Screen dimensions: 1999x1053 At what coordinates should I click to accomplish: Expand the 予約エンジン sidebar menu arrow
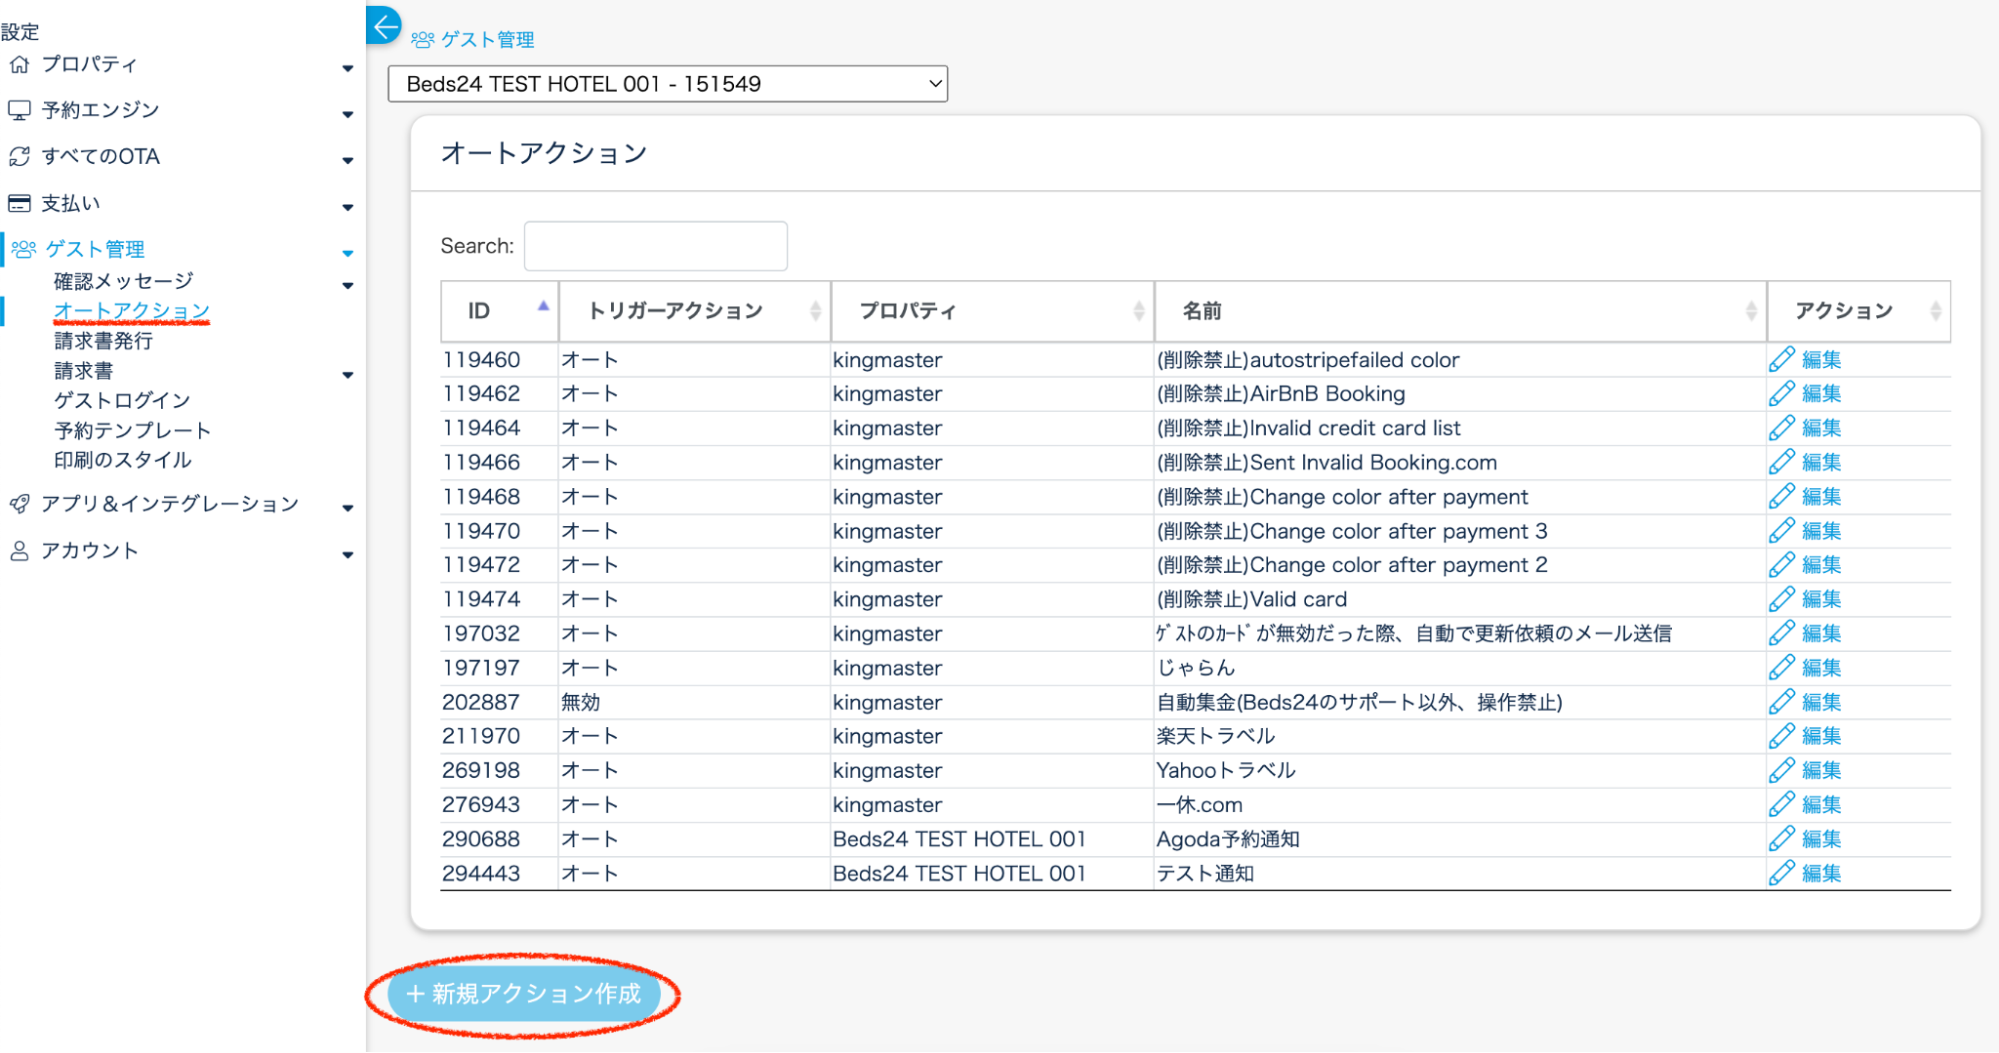point(347,114)
